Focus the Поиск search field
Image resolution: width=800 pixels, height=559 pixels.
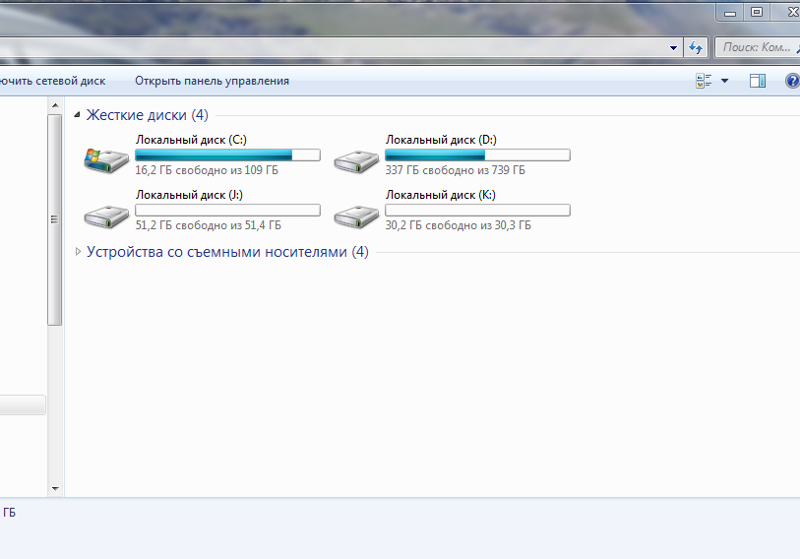755,47
